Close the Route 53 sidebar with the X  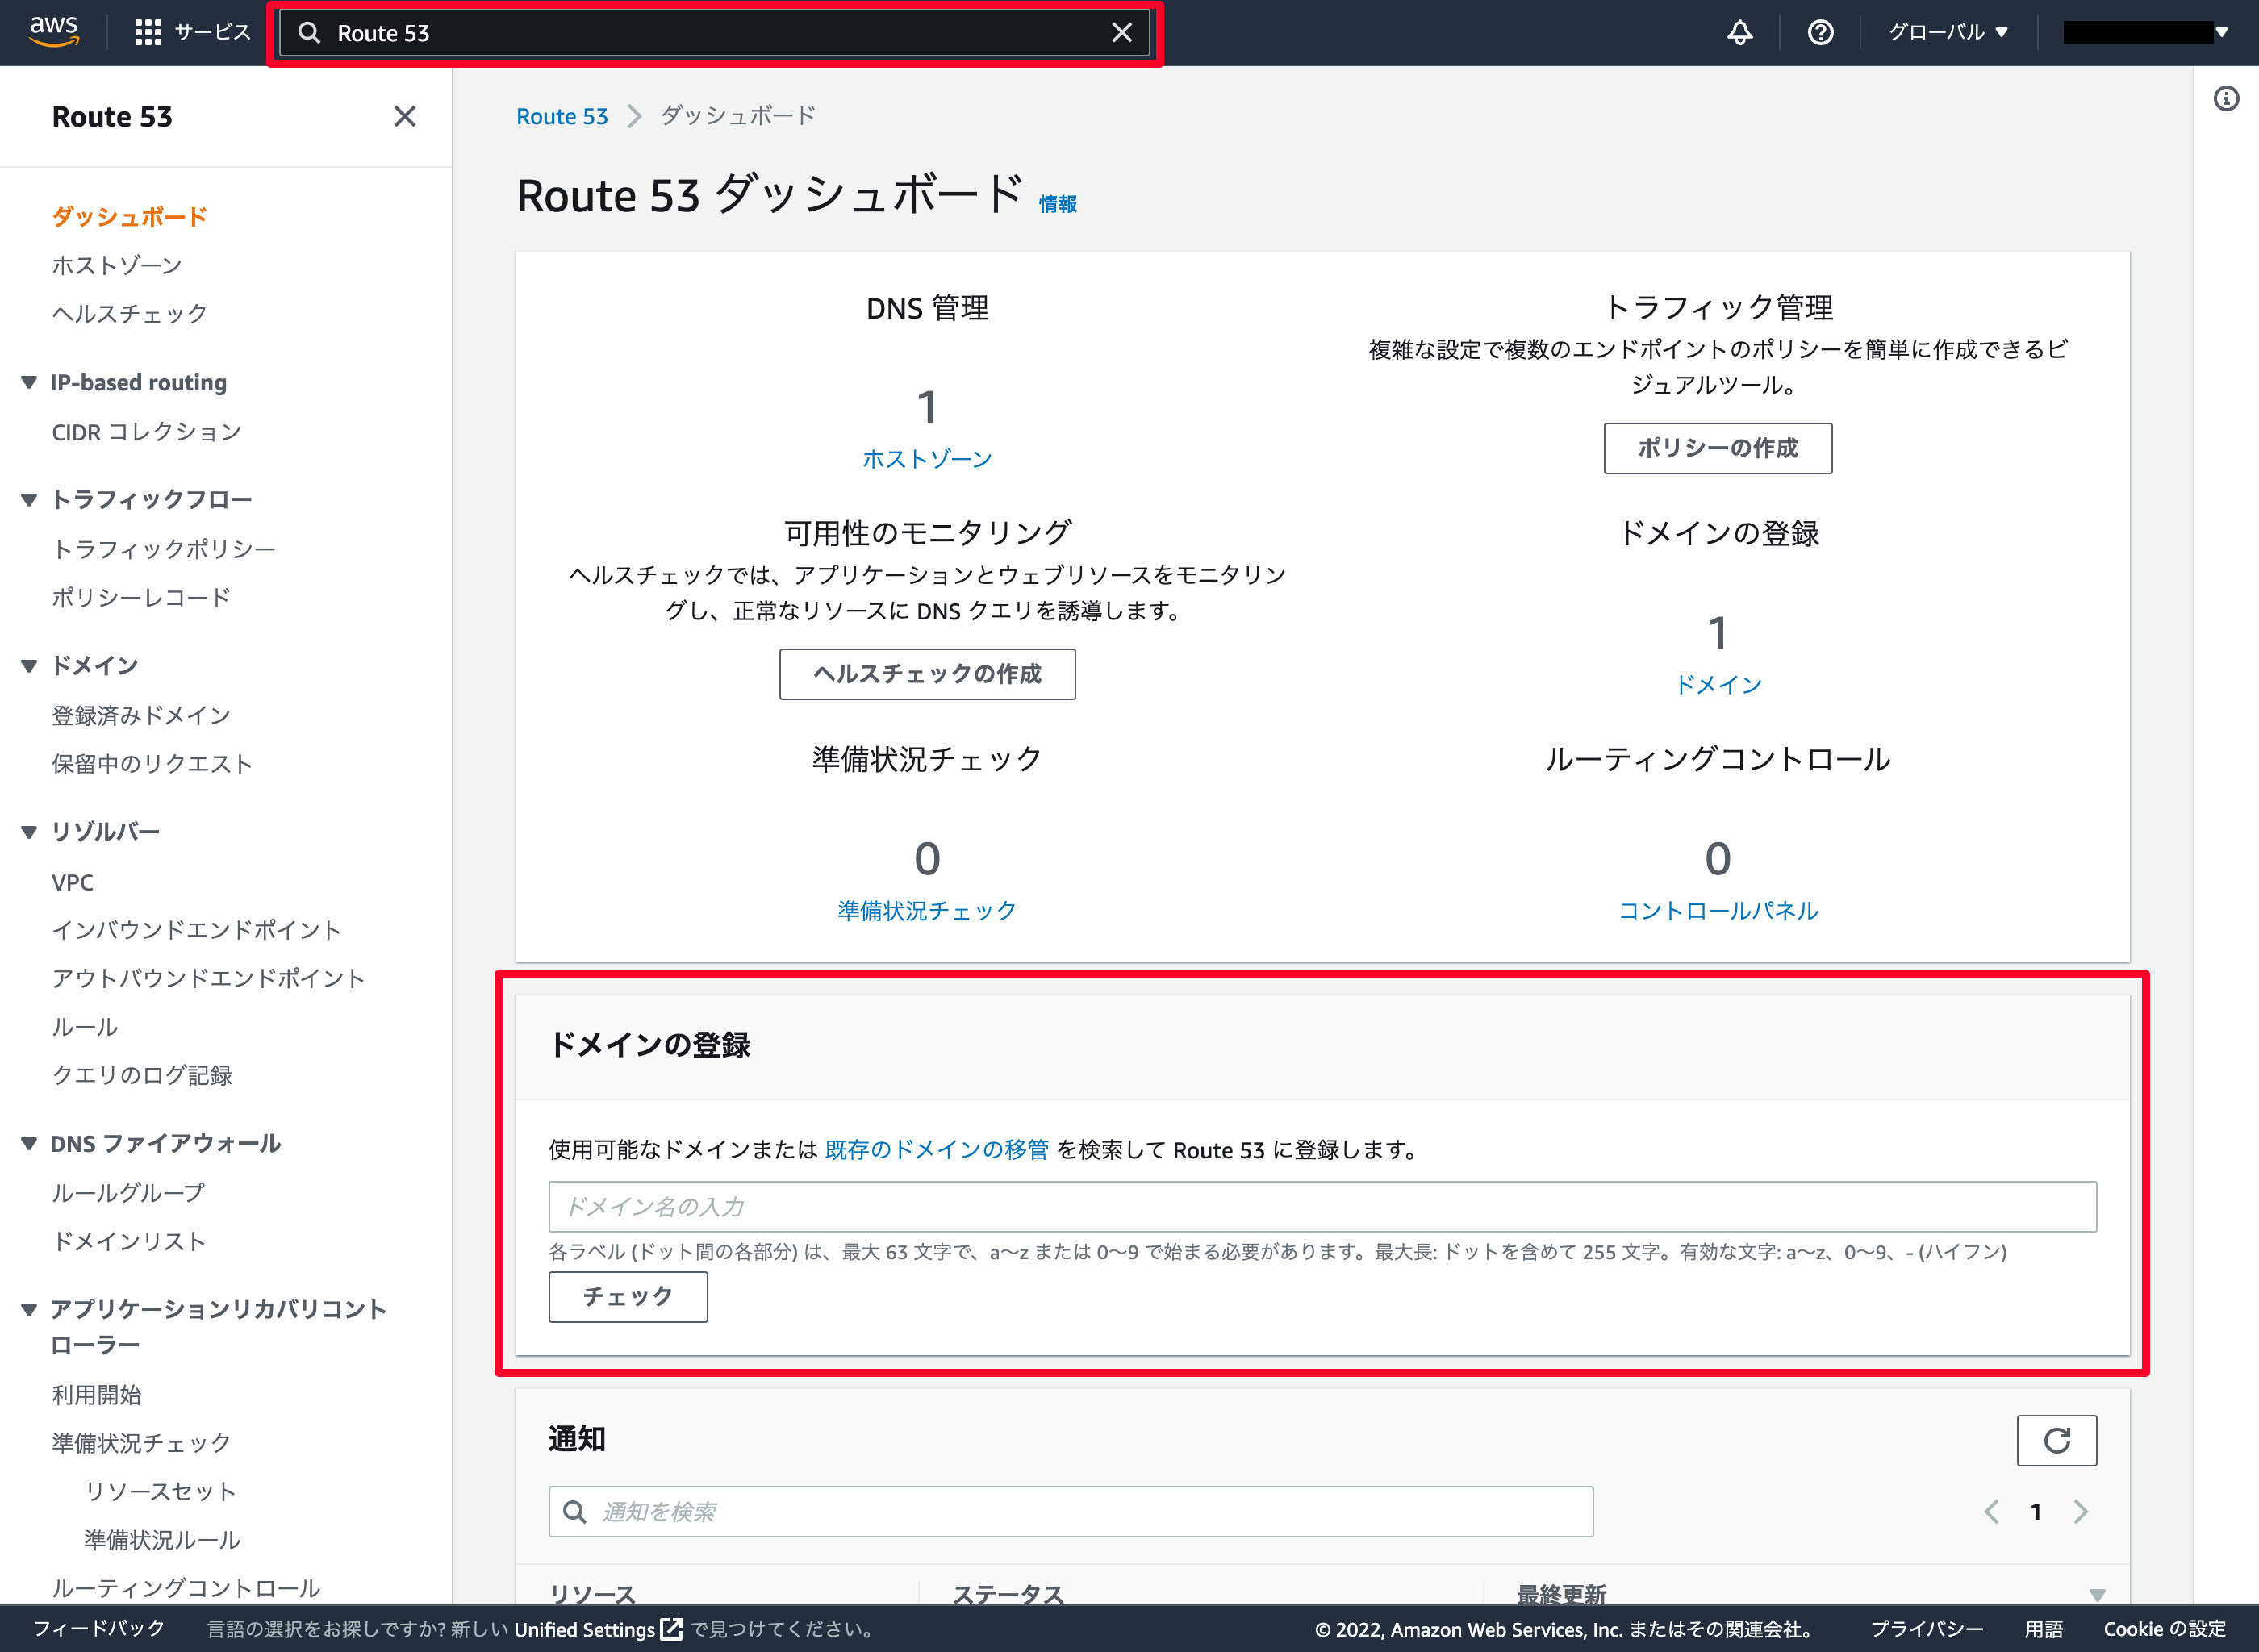tap(404, 116)
